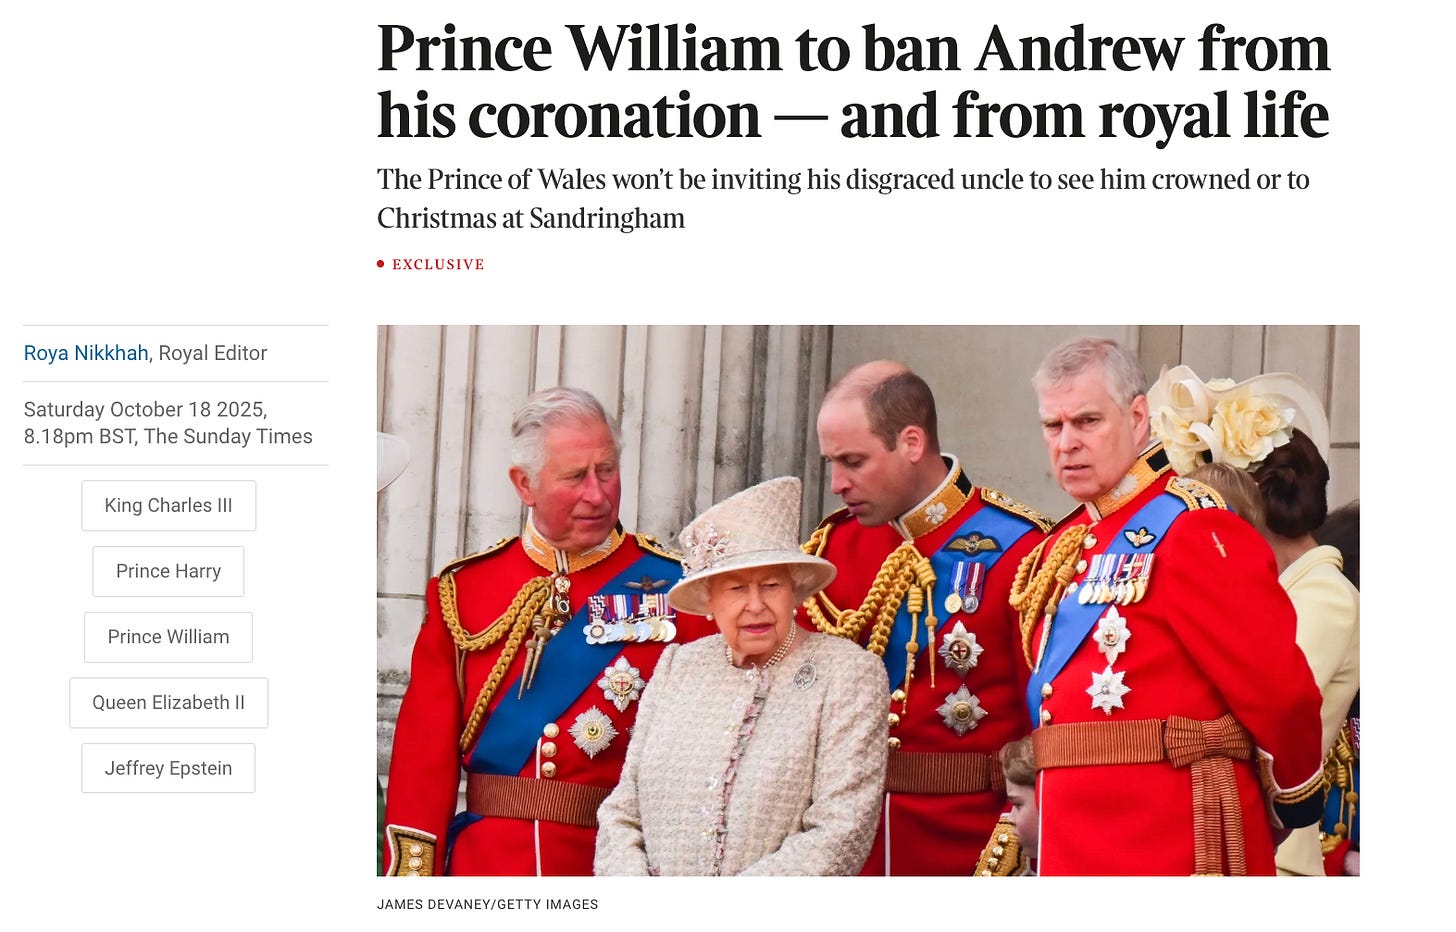Click the James Devaney/Getty Images photo credit
1456x932 pixels.
pyautogui.click(x=487, y=904)
